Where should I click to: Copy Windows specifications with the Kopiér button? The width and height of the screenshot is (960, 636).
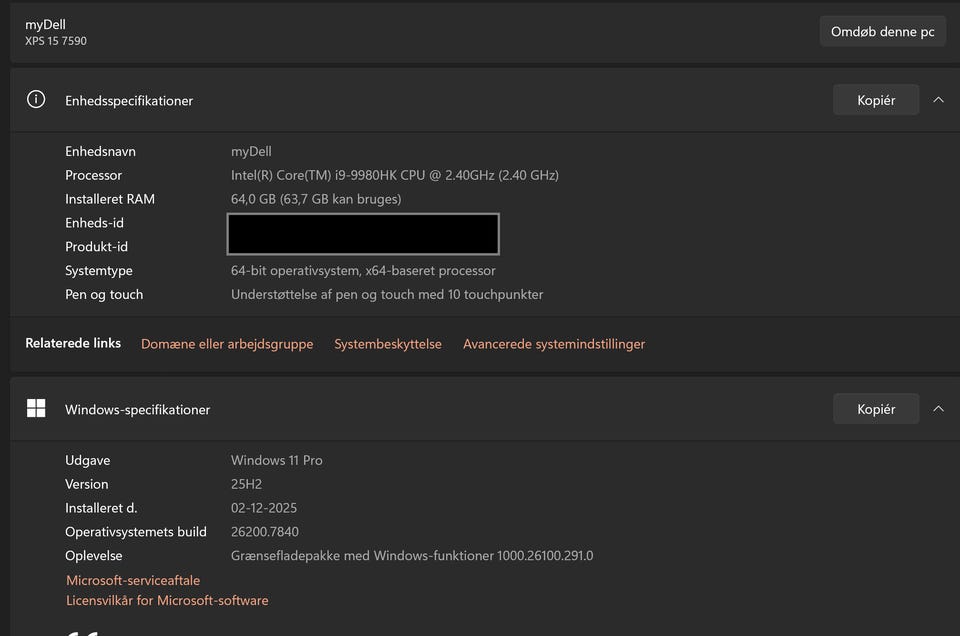coord(875,408)
